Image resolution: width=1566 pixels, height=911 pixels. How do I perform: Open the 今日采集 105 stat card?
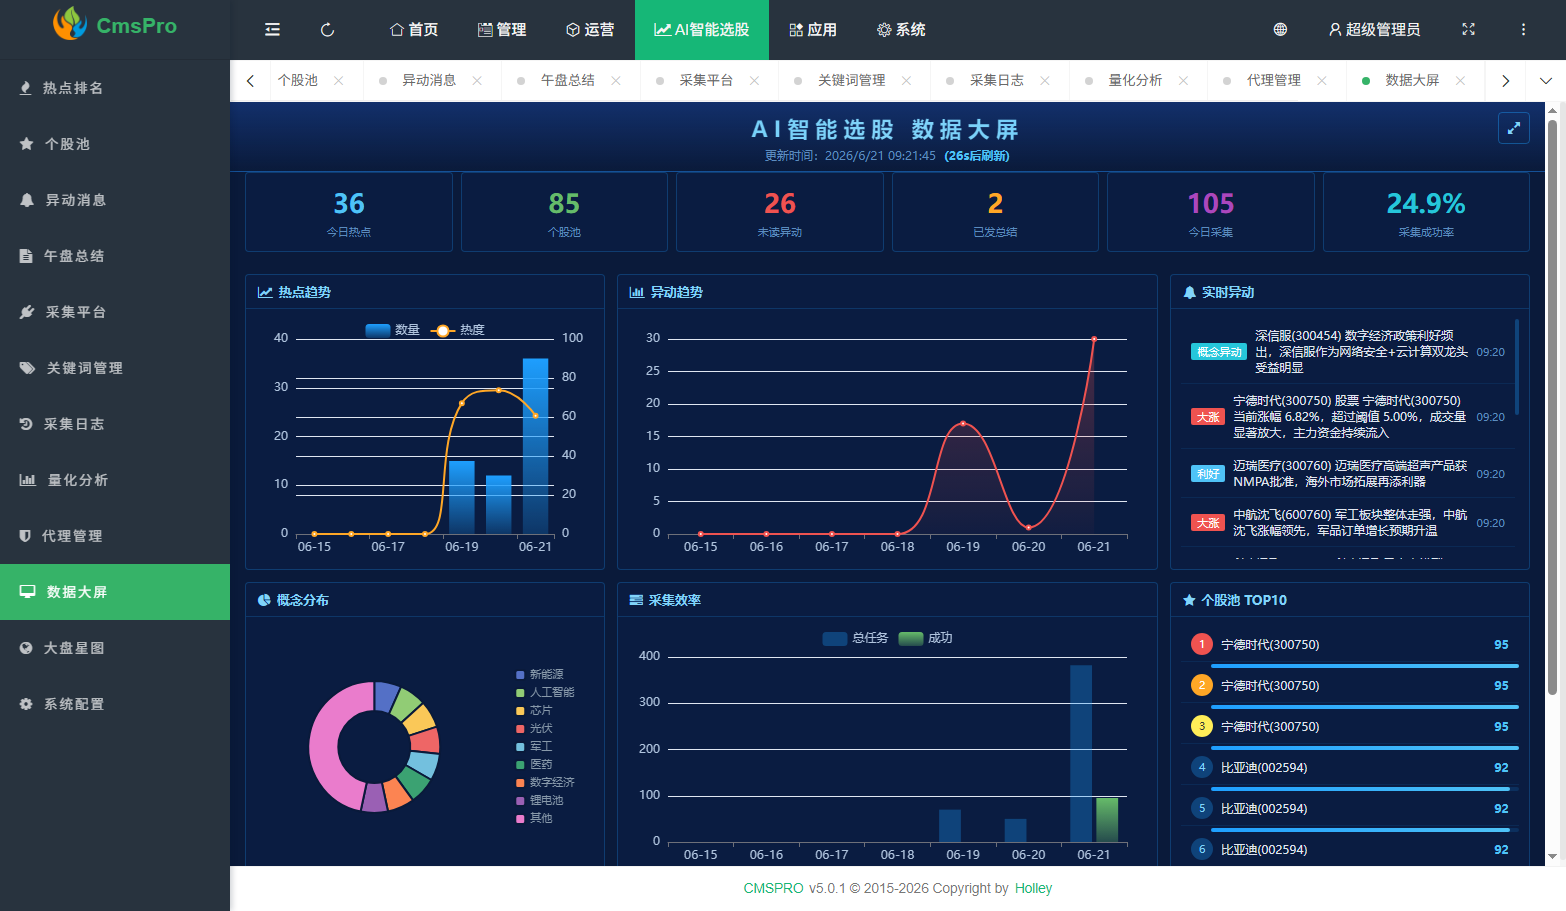click(x=1211, y=212)
